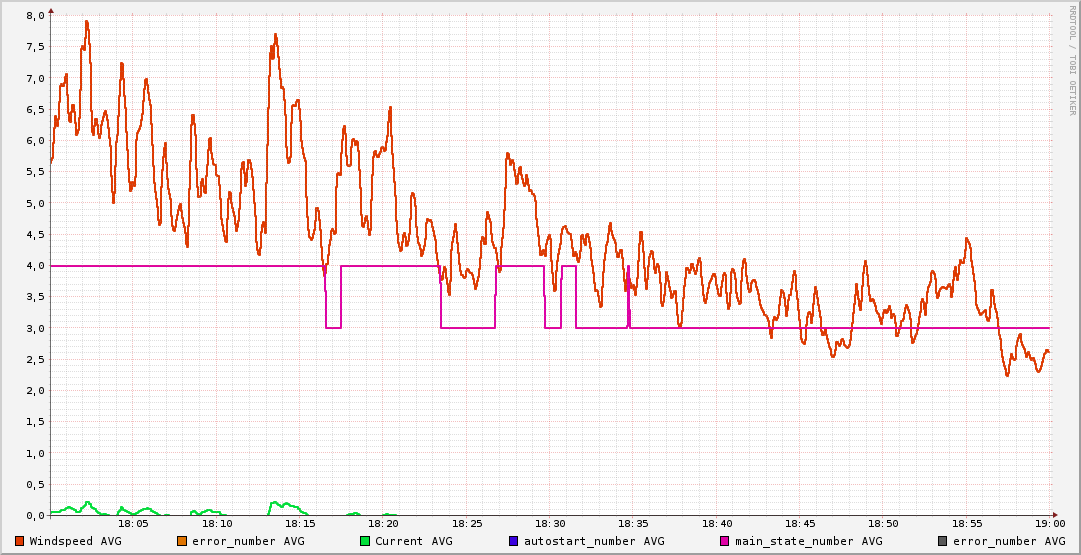Pick the 18:45 time axis label
Viewport: 1081px width, 555px height.
pos(800,523)
